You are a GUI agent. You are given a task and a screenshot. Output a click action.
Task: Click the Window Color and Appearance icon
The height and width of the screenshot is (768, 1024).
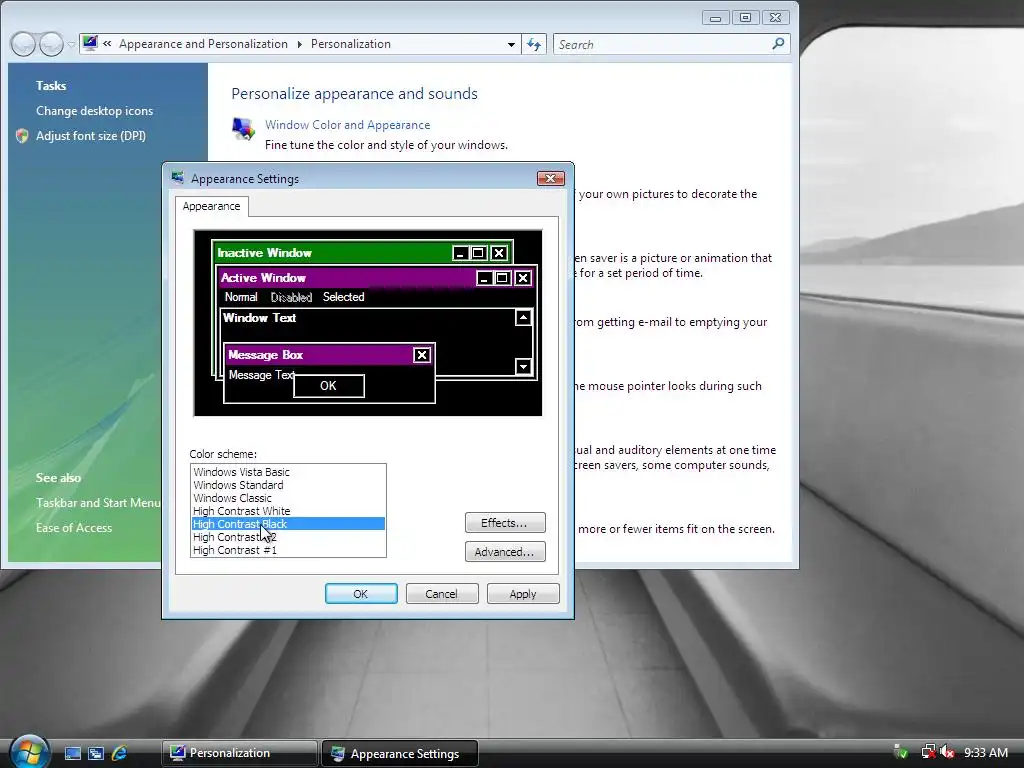coord(244,129)
